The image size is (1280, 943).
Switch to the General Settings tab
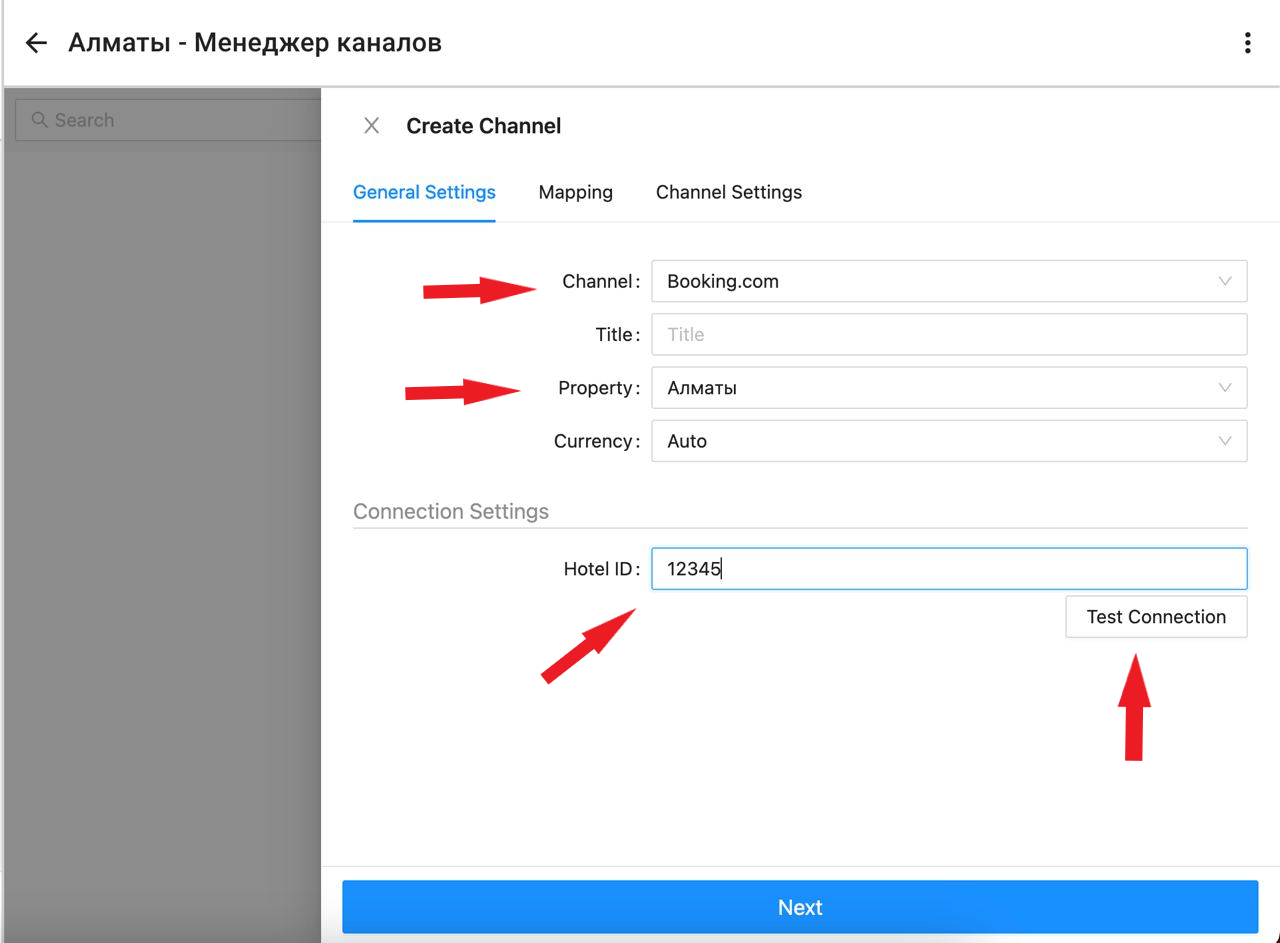point(424,192)
